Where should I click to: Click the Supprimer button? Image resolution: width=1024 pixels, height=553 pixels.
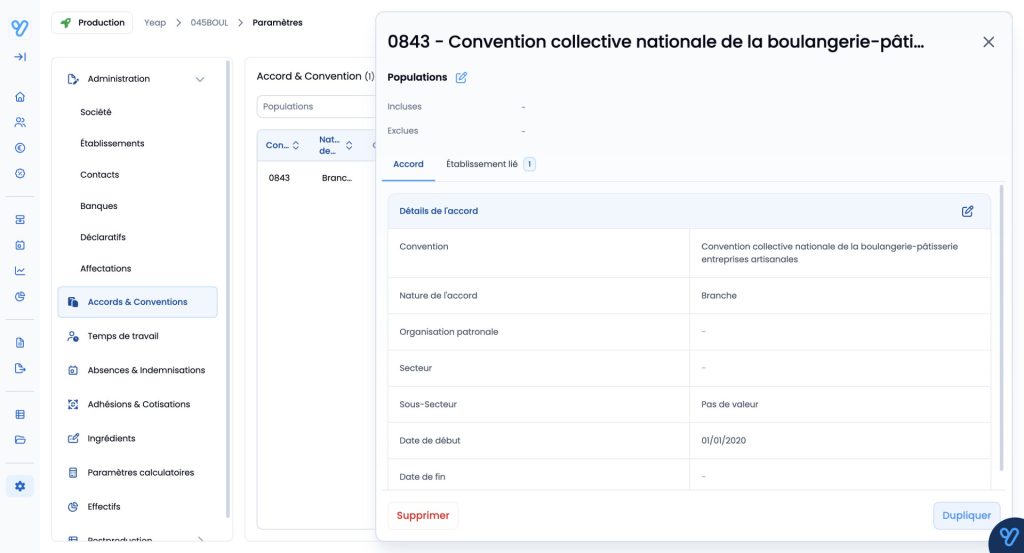423,516
